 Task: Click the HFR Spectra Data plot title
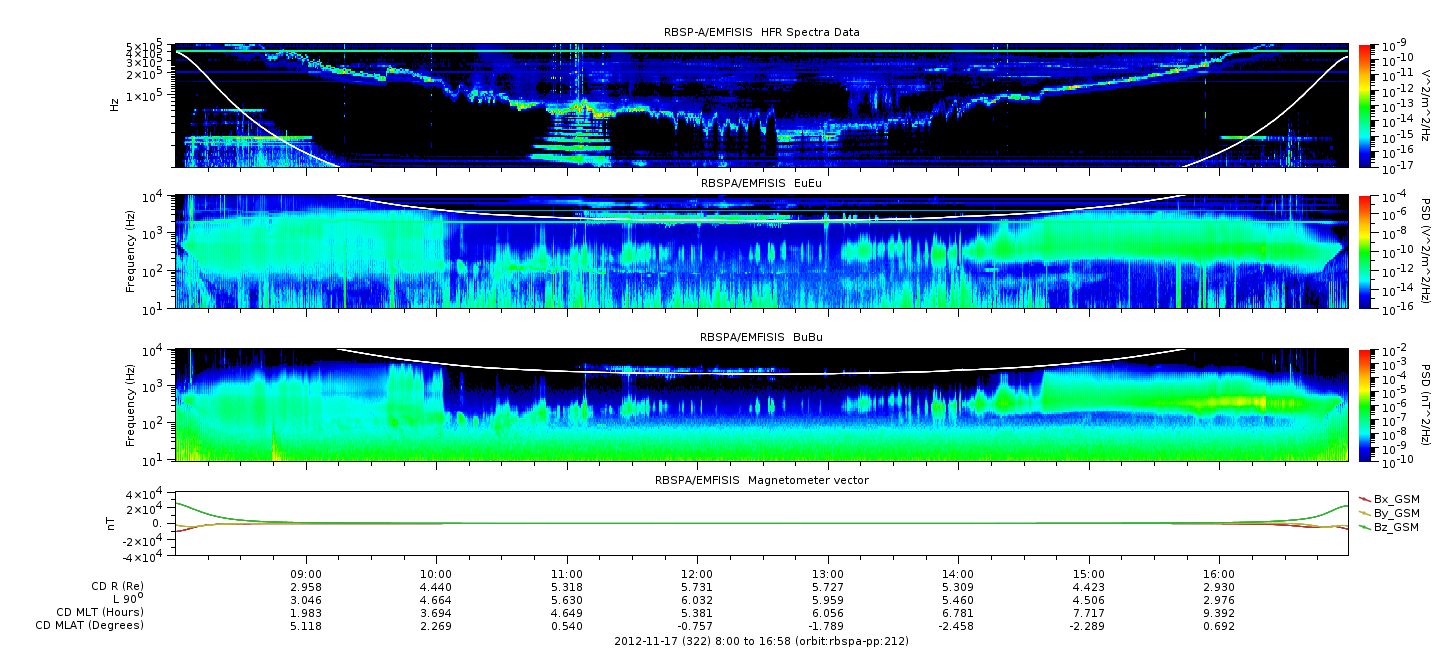(761, 32)
